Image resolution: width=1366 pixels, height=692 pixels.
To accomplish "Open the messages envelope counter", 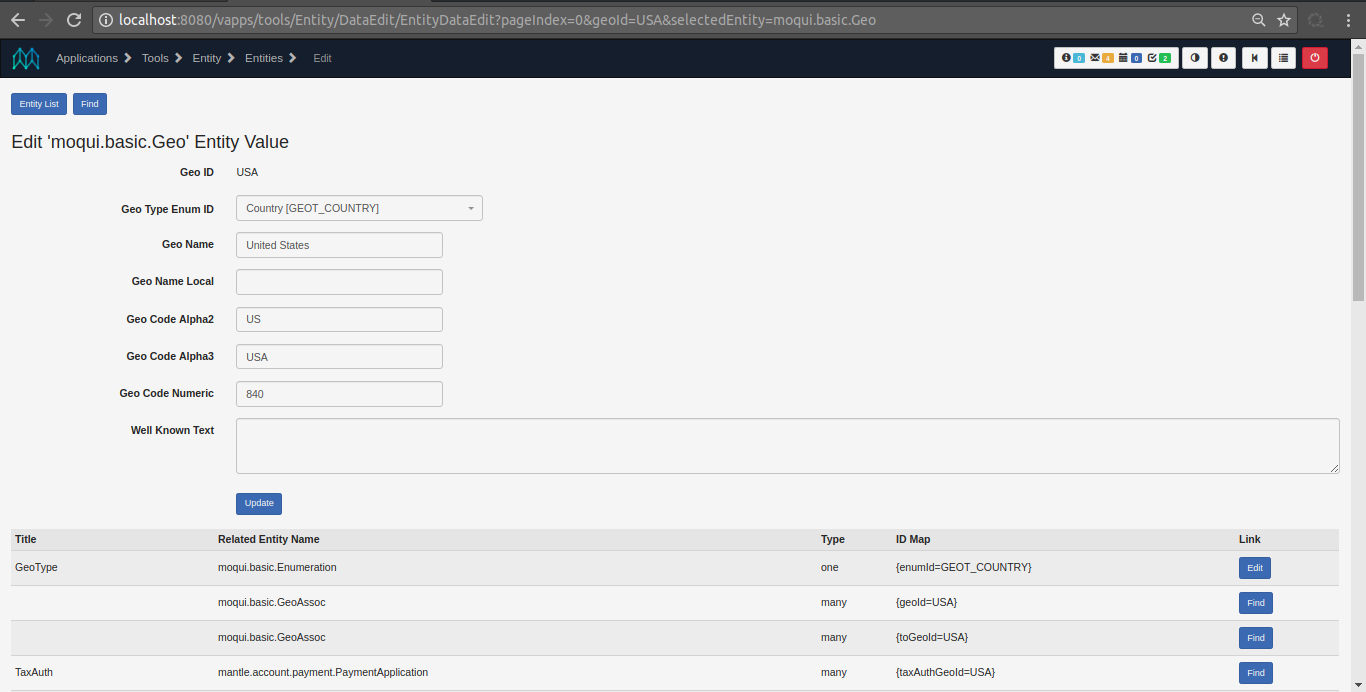I will click(1101, 58).
